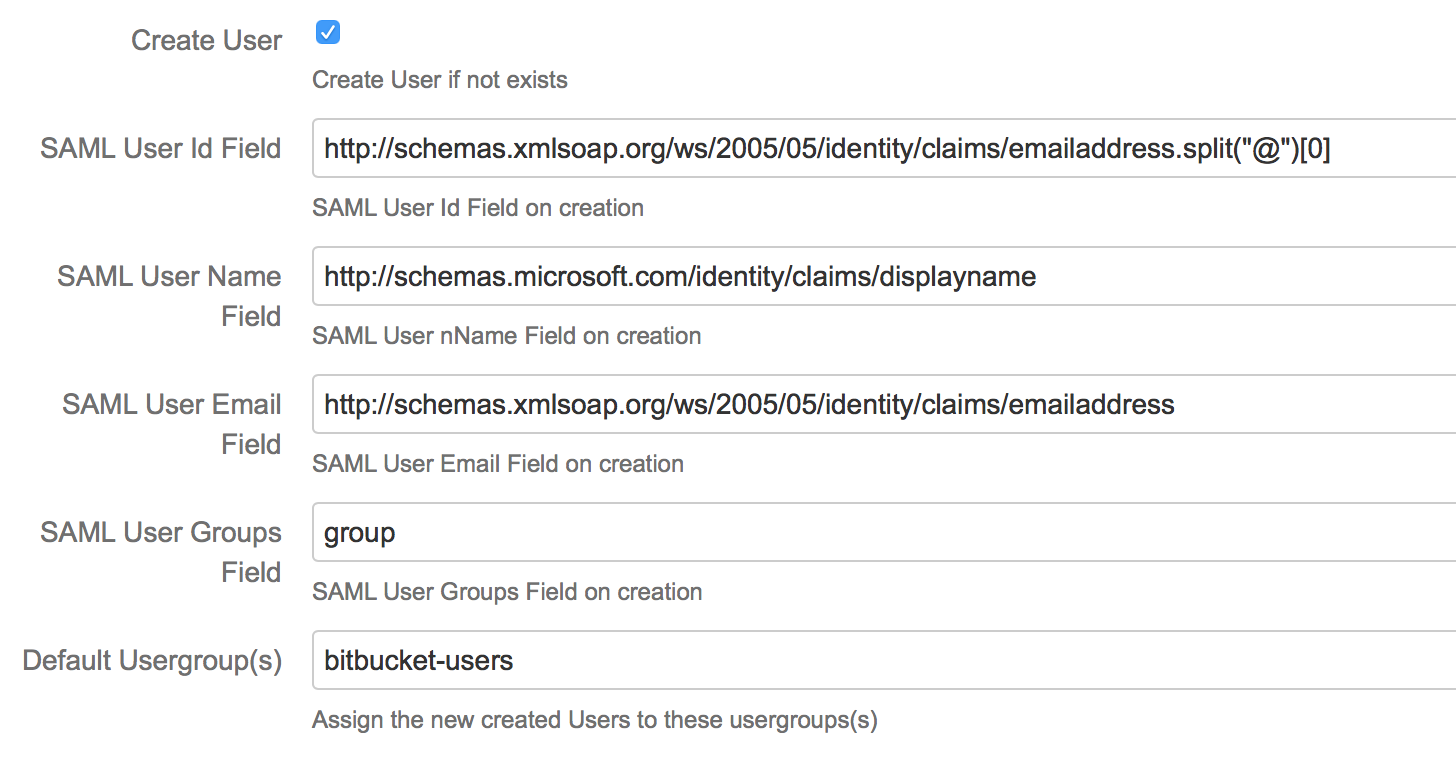Uncheck the Create User checkbox
This screenshot has height=766, width=1456.
(x=328, y=33)
